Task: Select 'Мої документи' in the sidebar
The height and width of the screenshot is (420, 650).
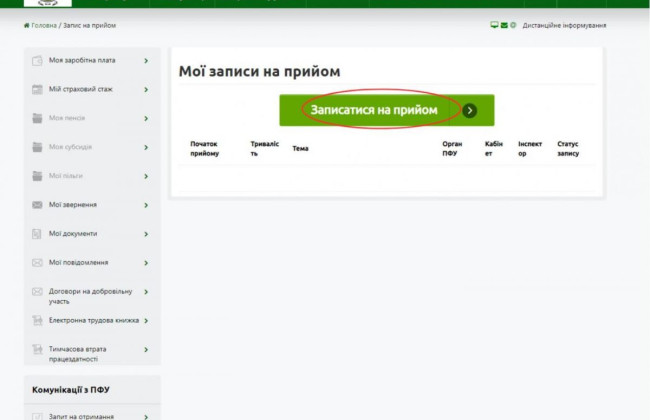Action: [73, 234]
